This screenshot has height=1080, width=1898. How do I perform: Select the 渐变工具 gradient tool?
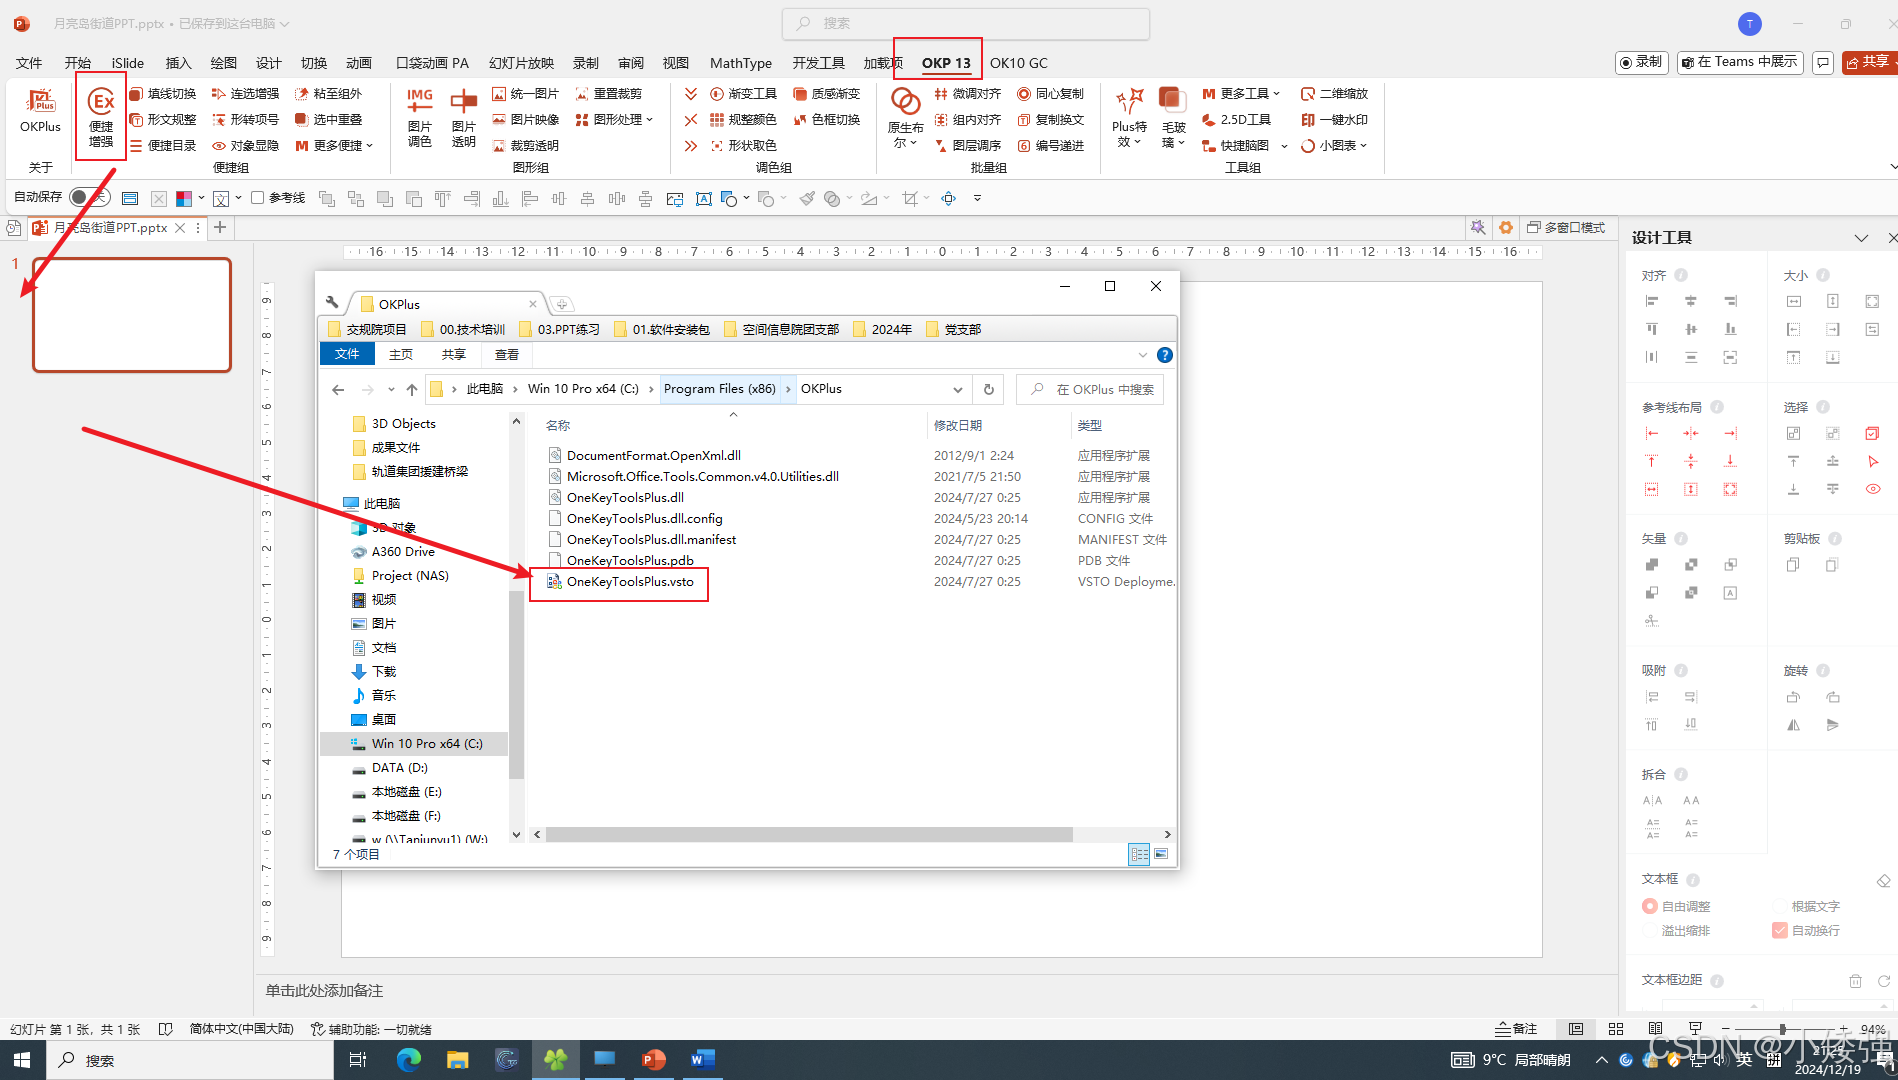click(x=743, y=94)
